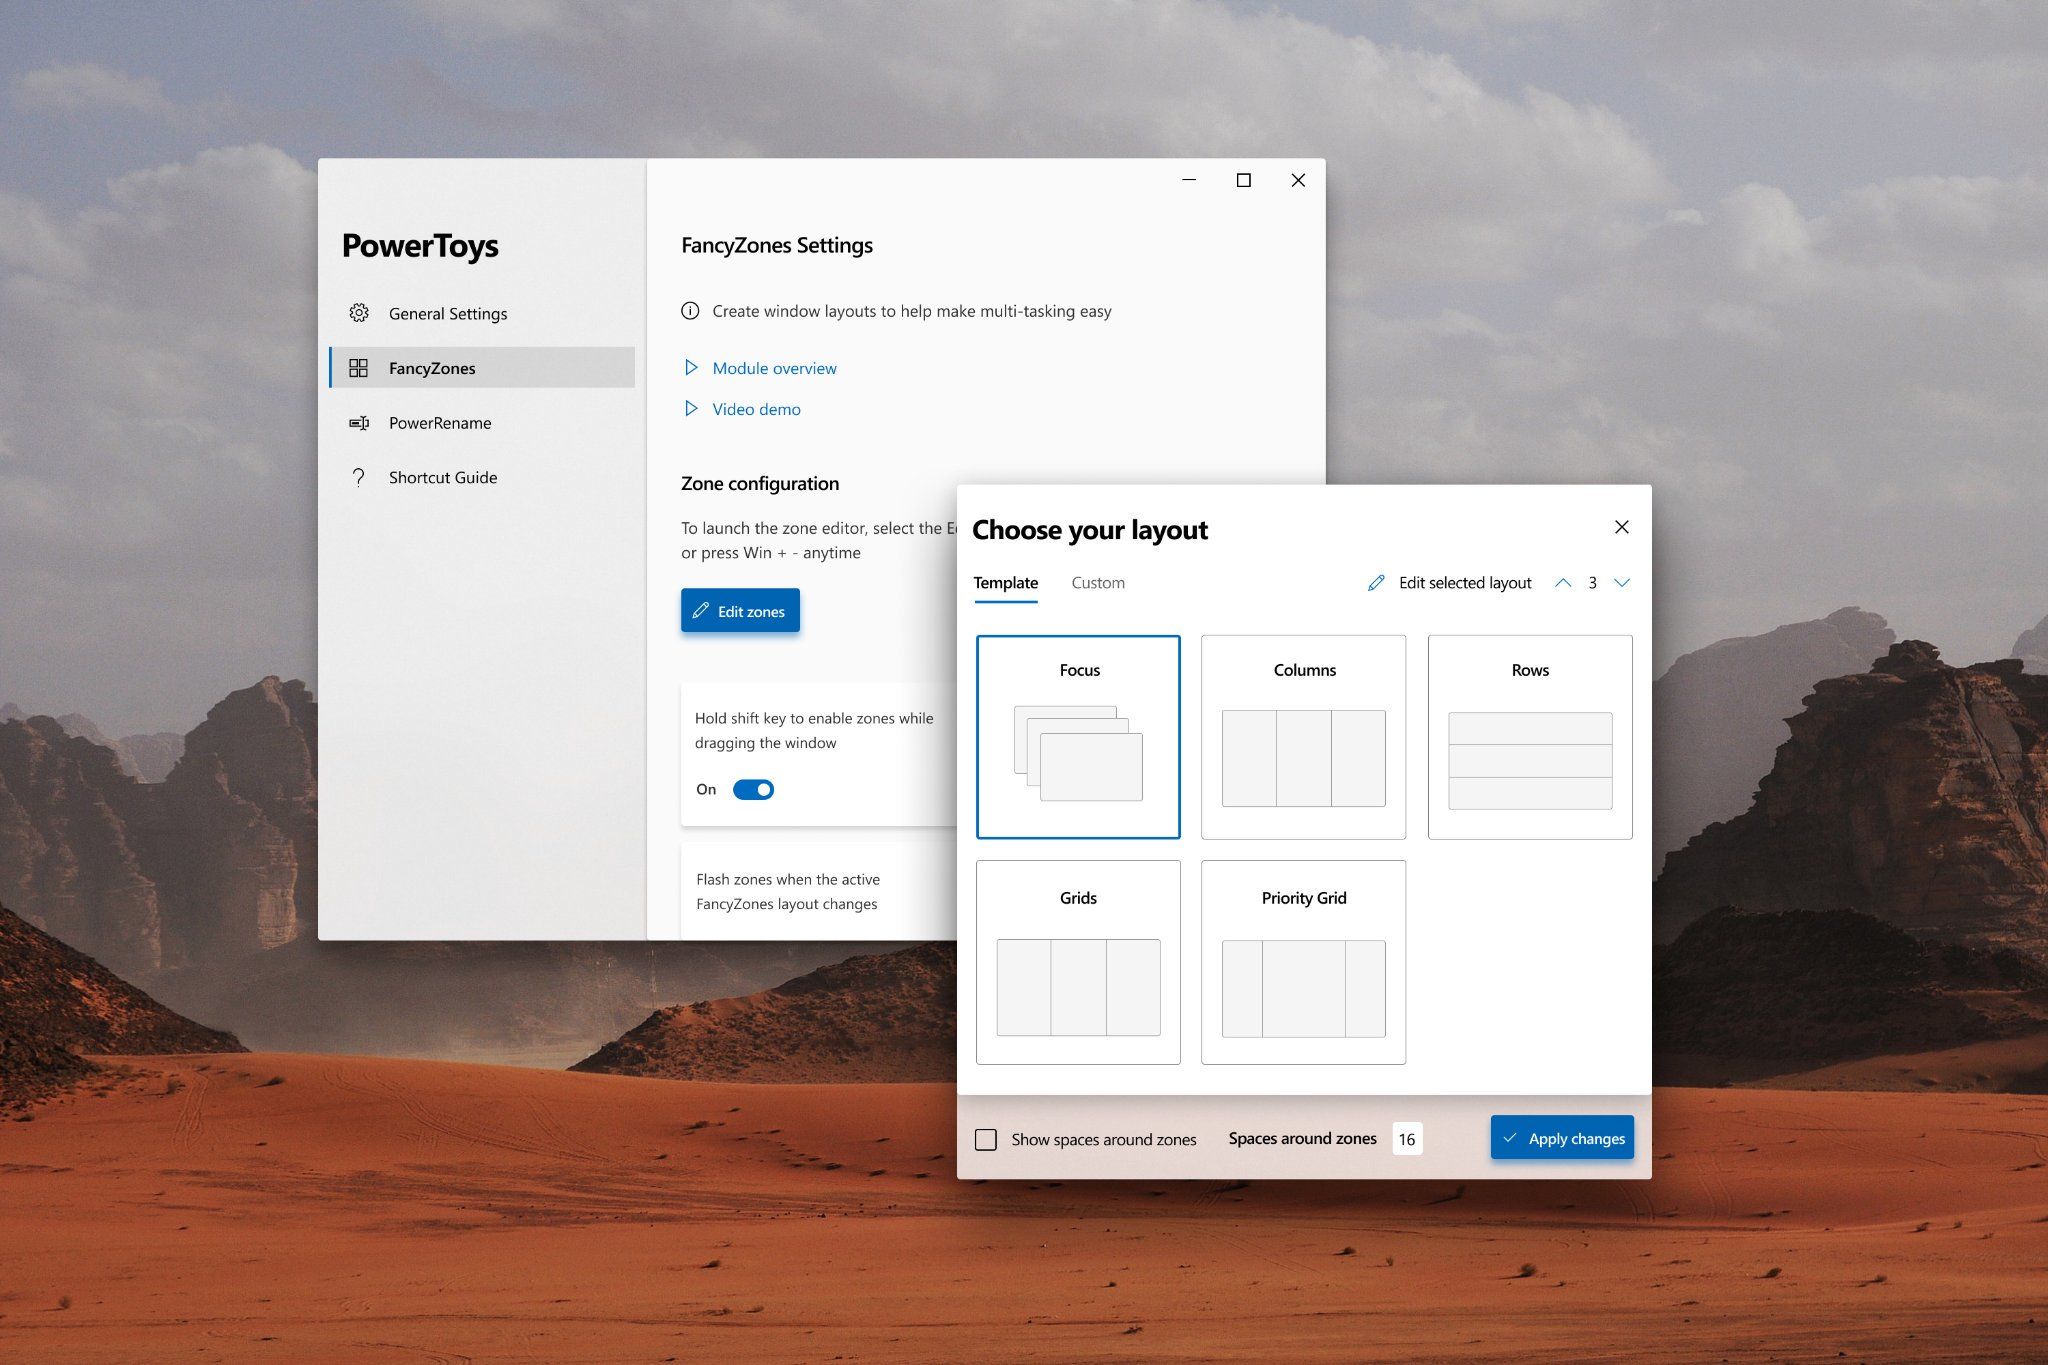The image size is (2048, 1365).
Task: Select FancyZones in the sidebar
Action: (482, 368)
